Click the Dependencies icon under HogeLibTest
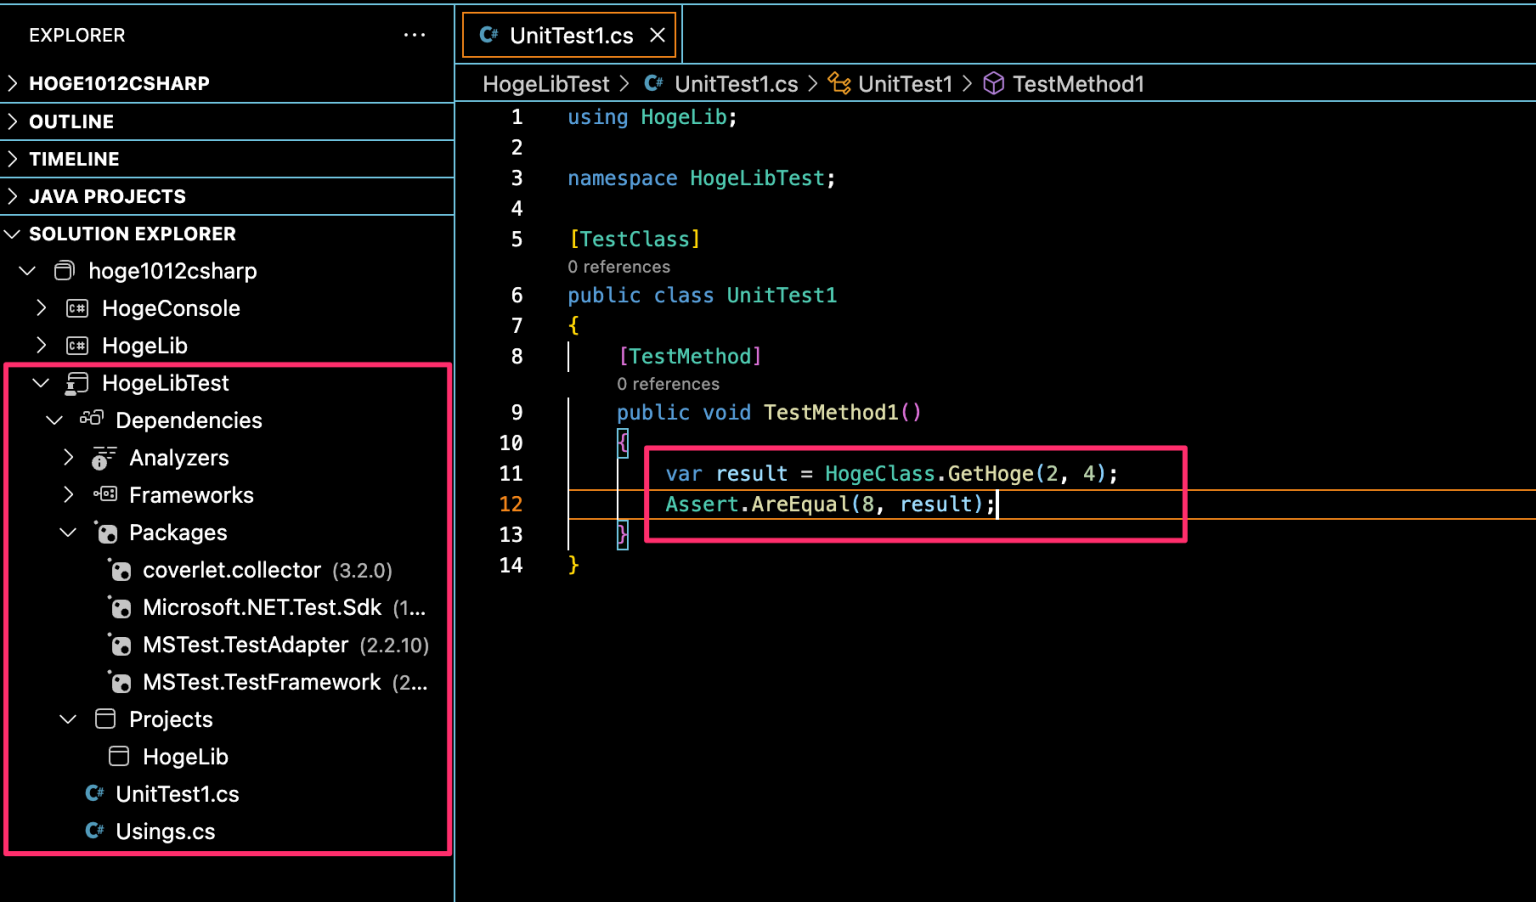Viewport: 1536px width, 902px height. click(90, 420)
